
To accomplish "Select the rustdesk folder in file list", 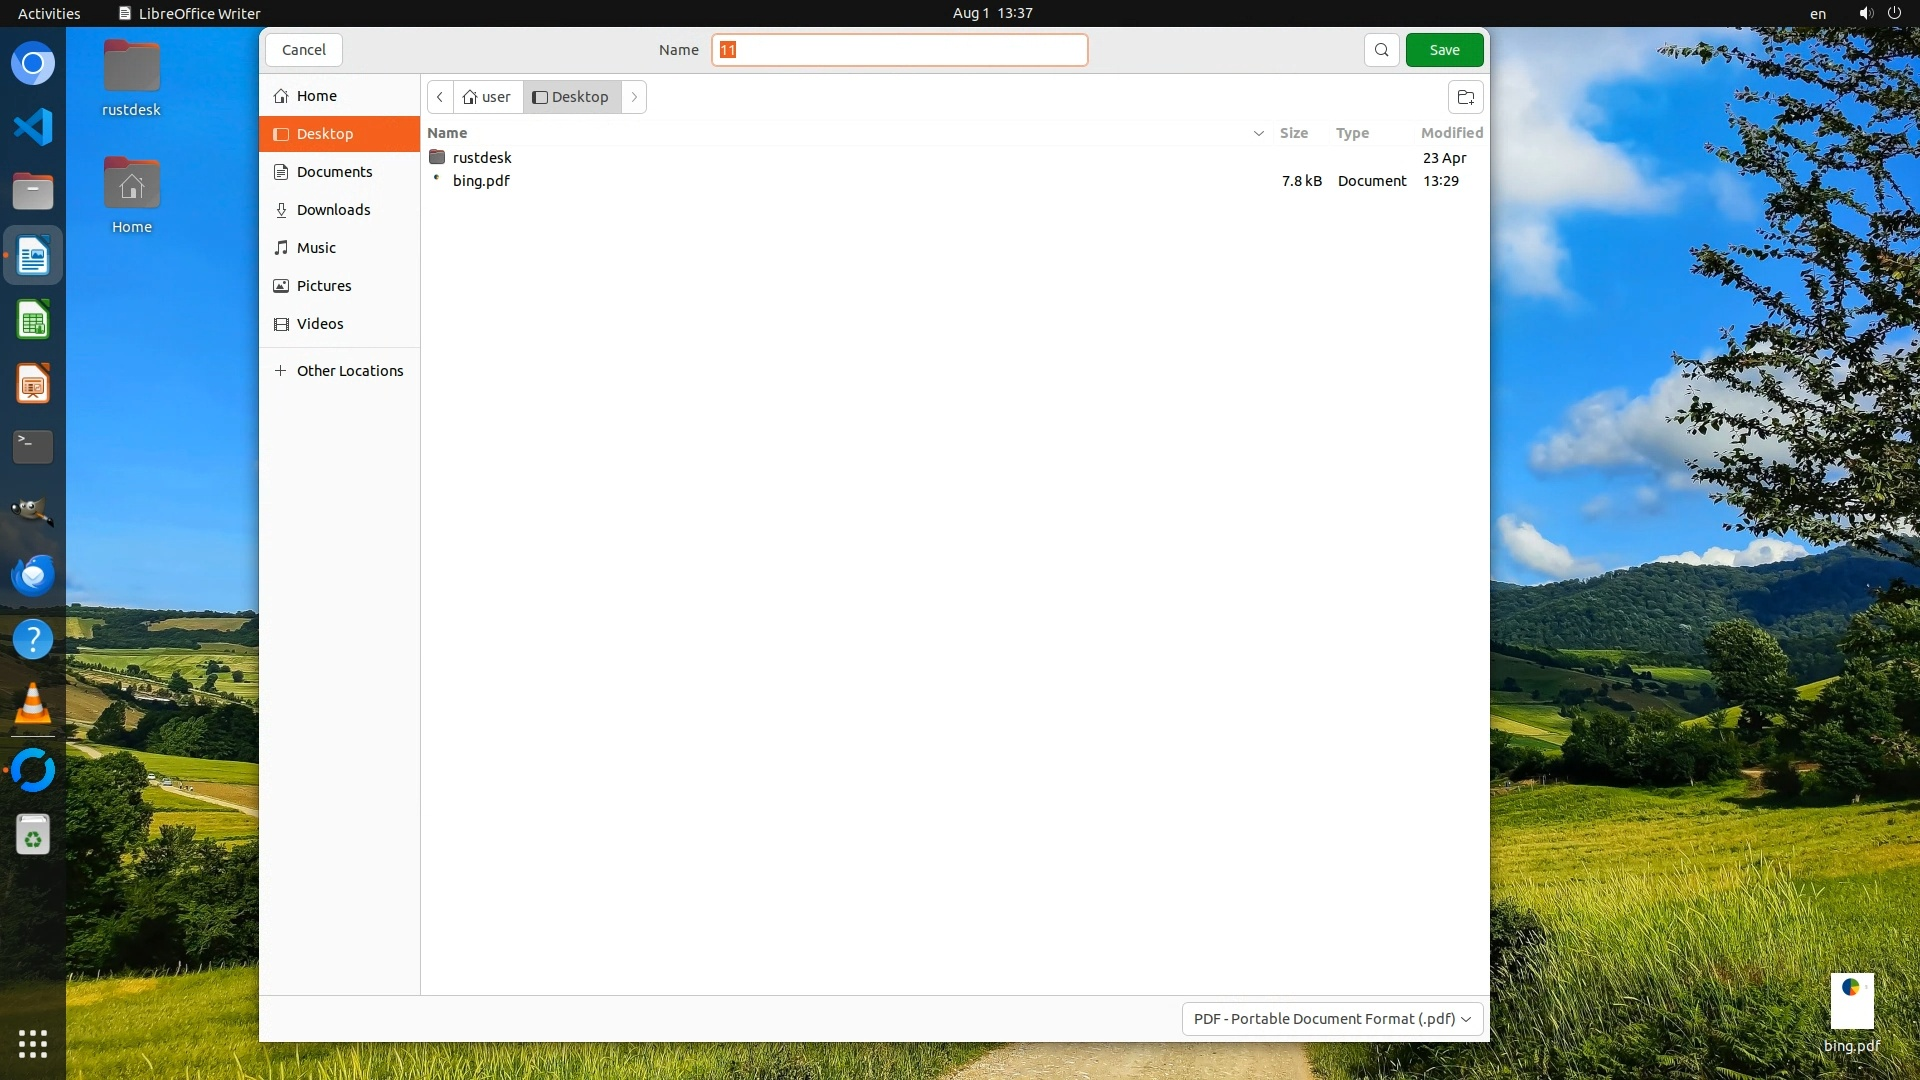I will [x=481, y=158].
